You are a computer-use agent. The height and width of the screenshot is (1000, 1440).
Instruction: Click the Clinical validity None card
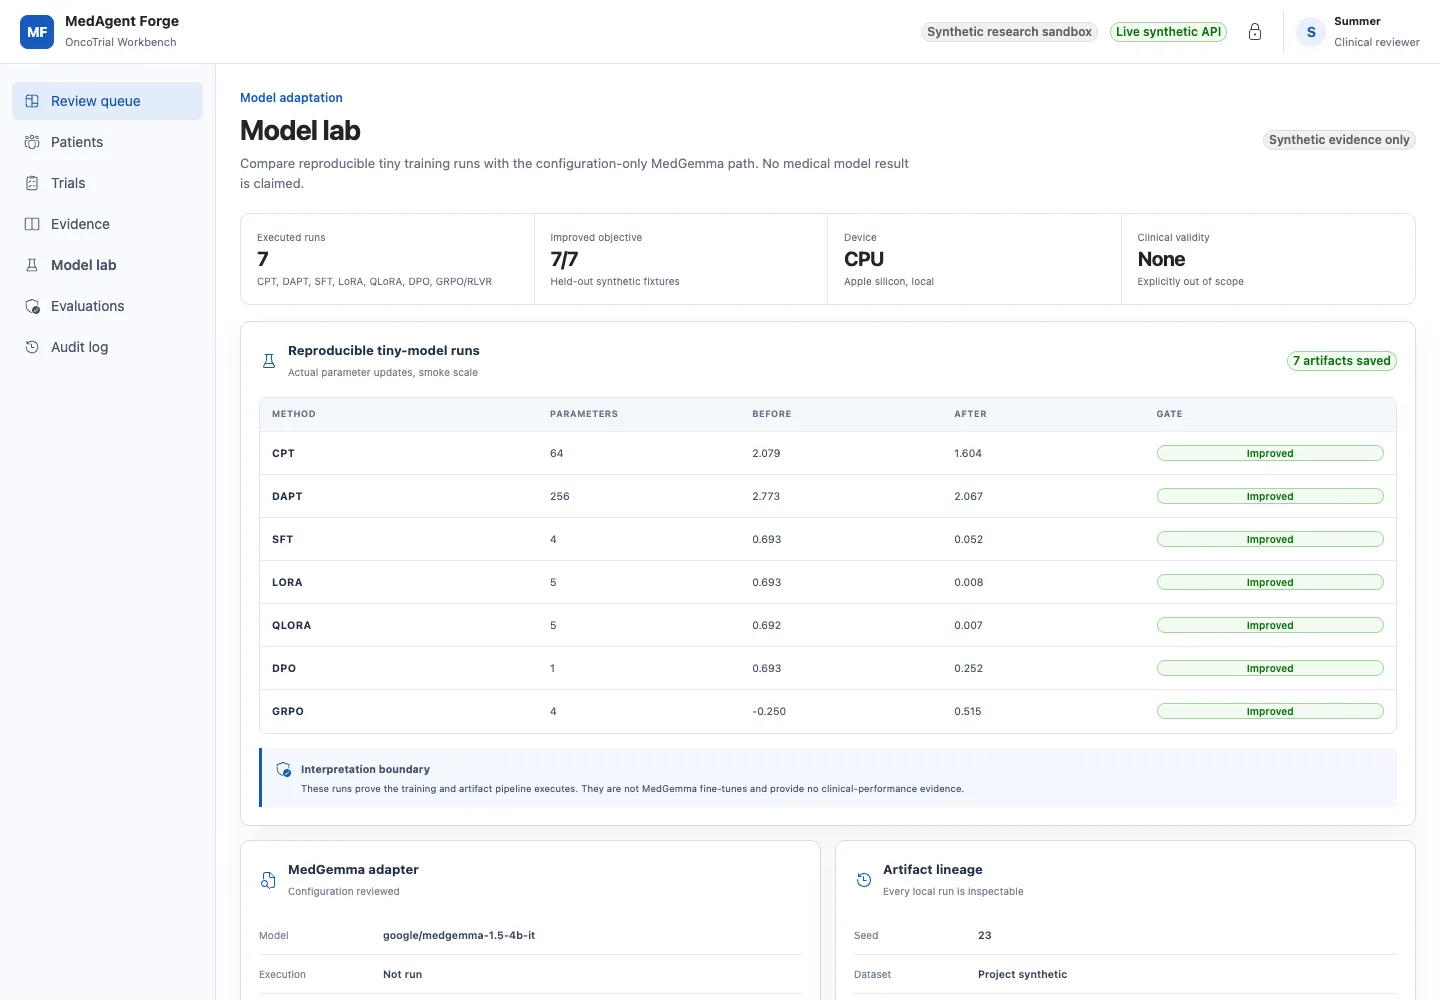pyautogui.click(x=1268, y=259)
